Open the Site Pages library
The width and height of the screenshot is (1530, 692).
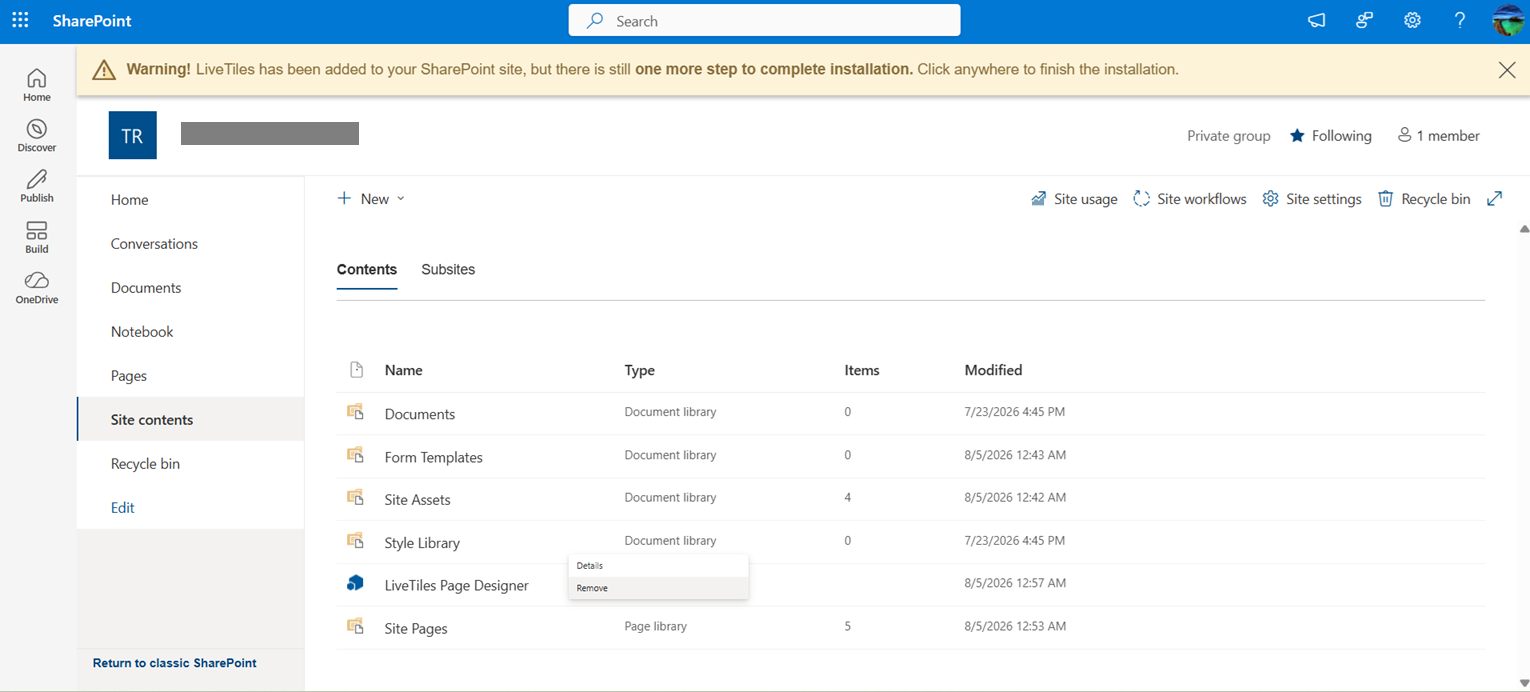tap(415, 629)
